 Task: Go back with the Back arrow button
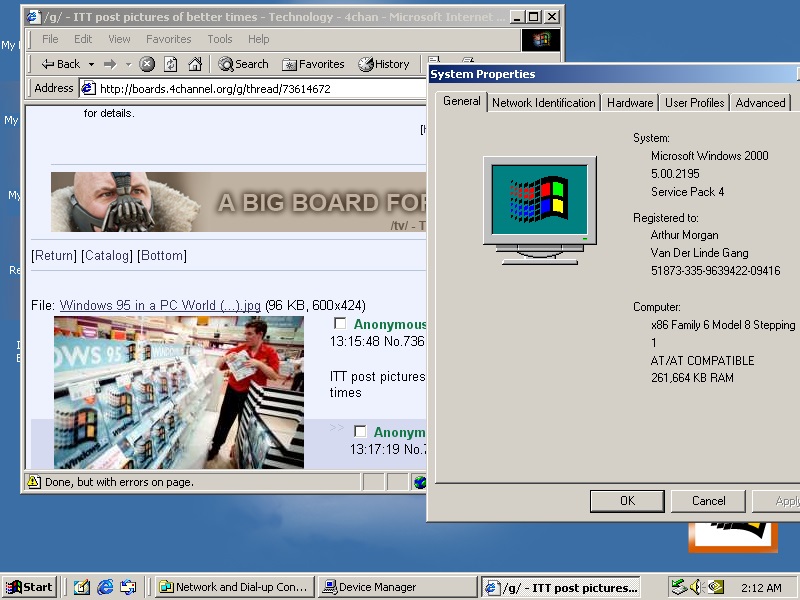tap(61, 64)
